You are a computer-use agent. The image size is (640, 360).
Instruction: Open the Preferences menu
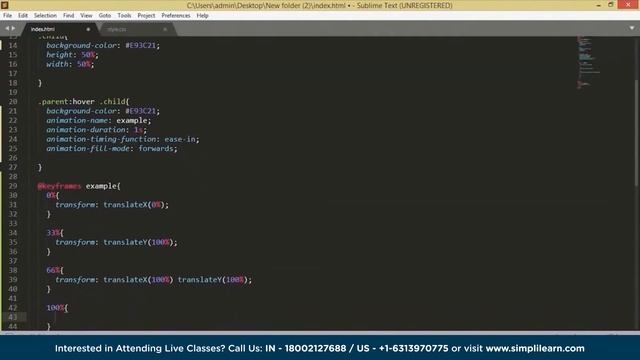[176, 16]
